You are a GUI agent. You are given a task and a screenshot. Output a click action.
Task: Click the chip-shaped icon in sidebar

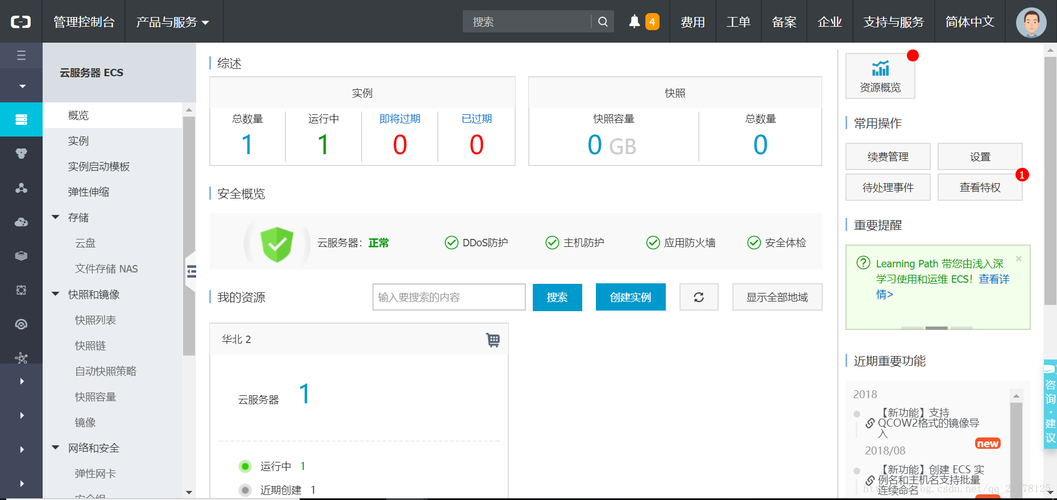coord(21,290)
